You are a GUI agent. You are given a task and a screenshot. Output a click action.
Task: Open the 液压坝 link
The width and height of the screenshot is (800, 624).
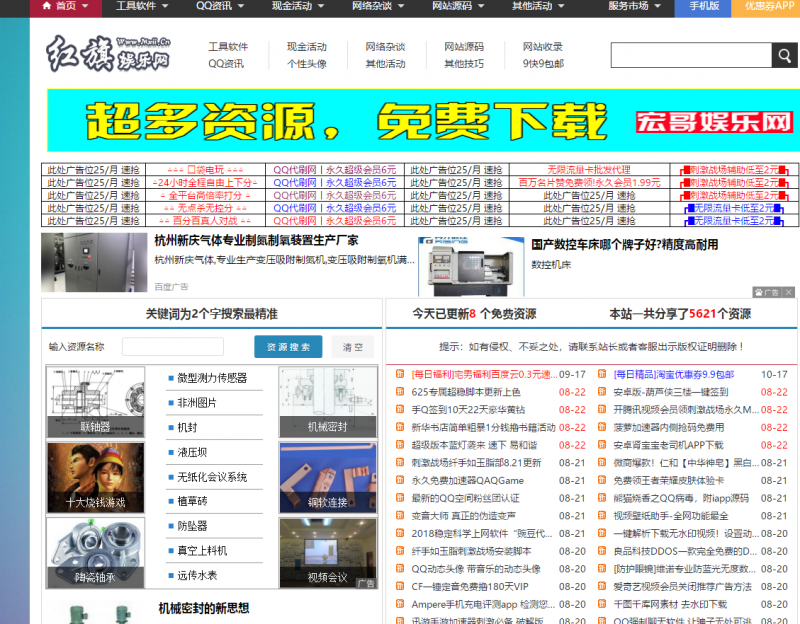192,452
